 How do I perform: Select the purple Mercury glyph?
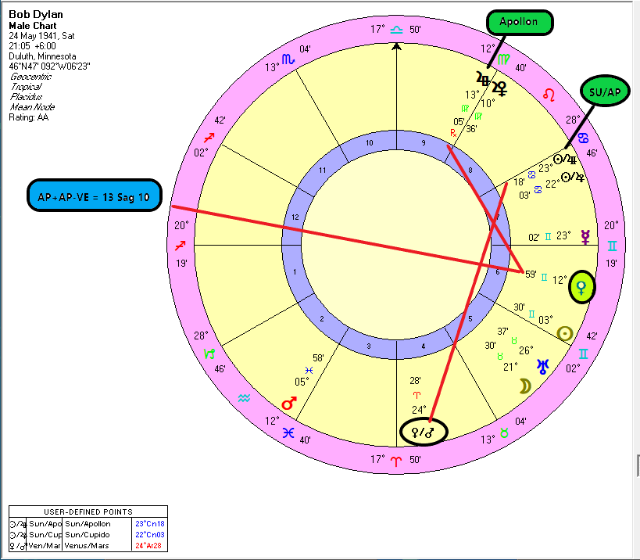[585, 237]
